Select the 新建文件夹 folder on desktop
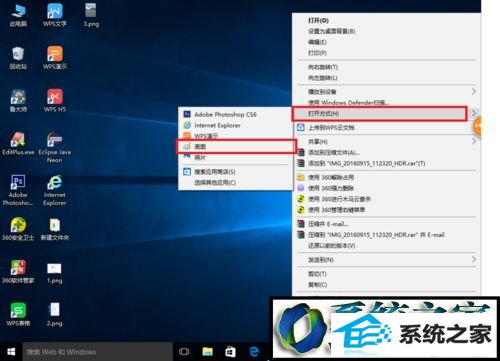Image resolution: width=500 pixels, height=361 pixels. pyautogui.click(x=55, y=229)
